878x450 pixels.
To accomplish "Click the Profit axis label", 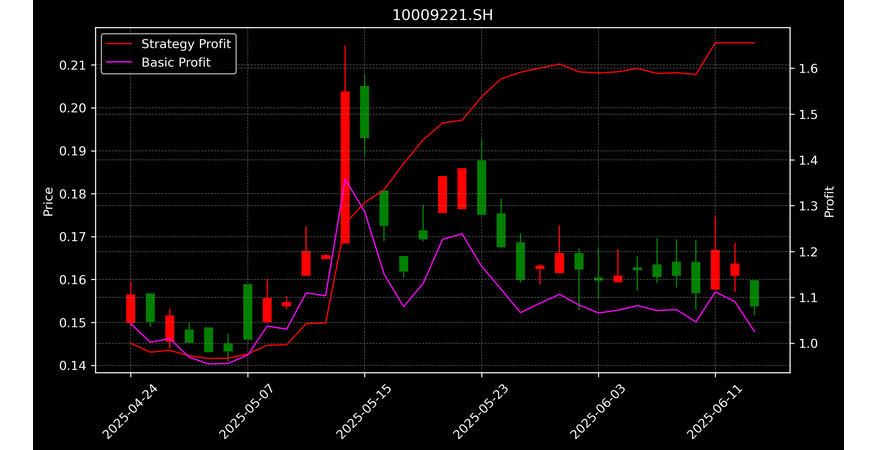I will (x=829, y=201).
